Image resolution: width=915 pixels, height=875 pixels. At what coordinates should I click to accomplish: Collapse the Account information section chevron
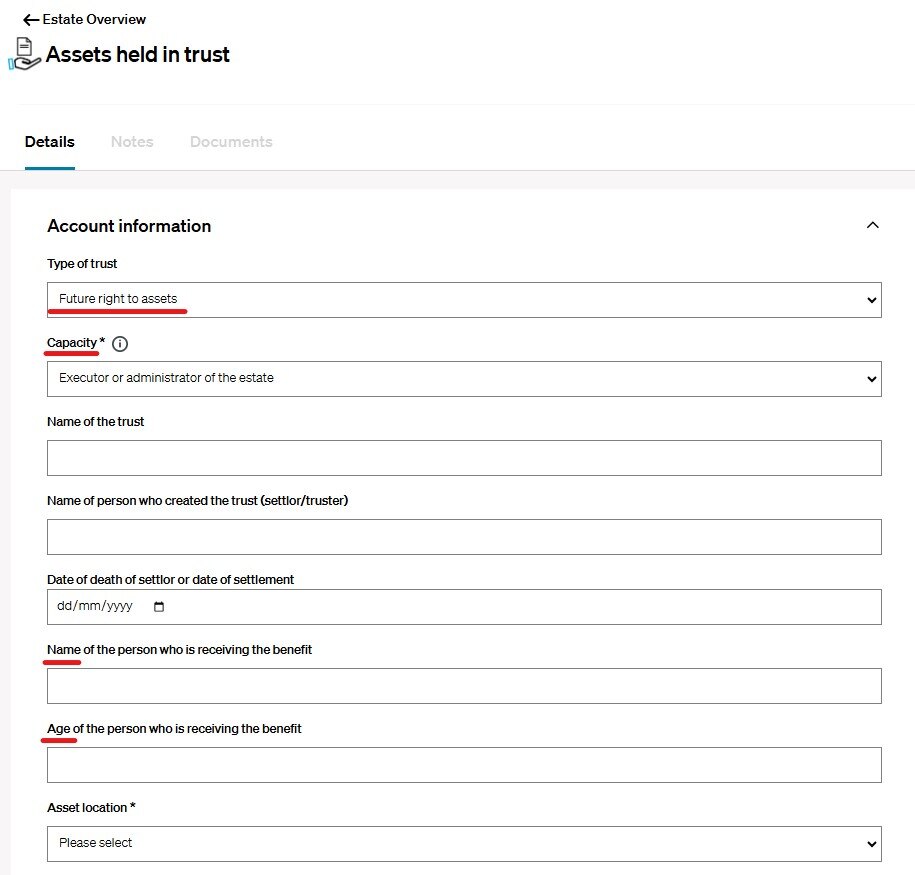tap(872, 226)
